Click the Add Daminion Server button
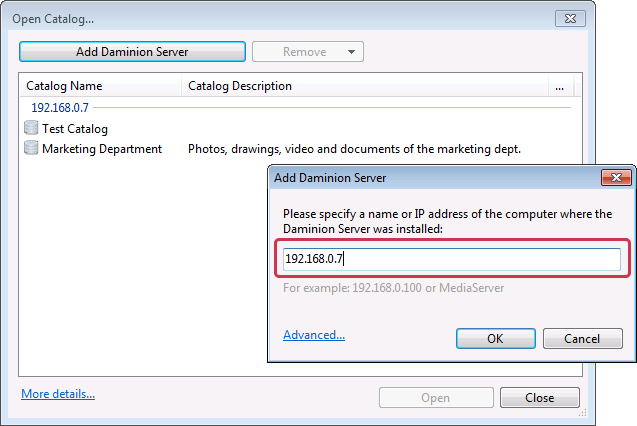 point(132,52)
